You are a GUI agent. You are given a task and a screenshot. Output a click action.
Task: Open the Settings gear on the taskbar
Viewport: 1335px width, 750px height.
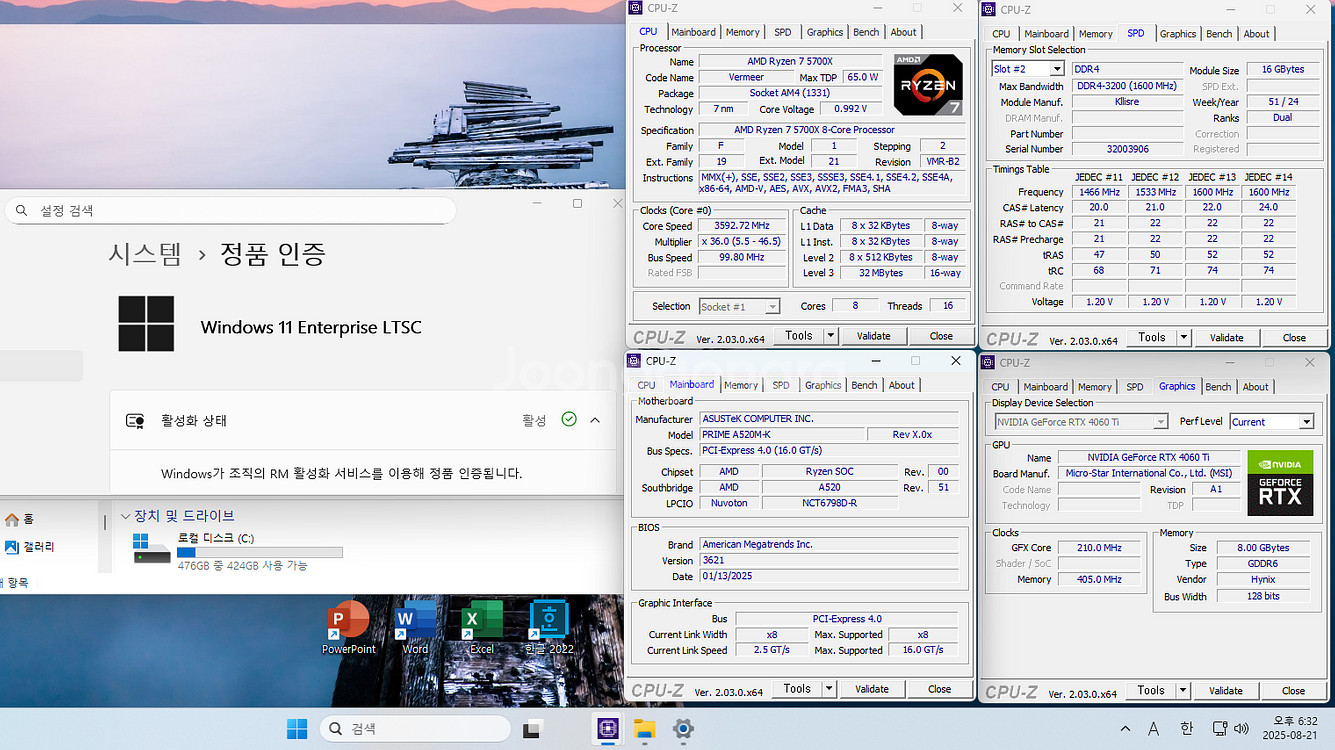pyautogui.click(x=683, y=729)
